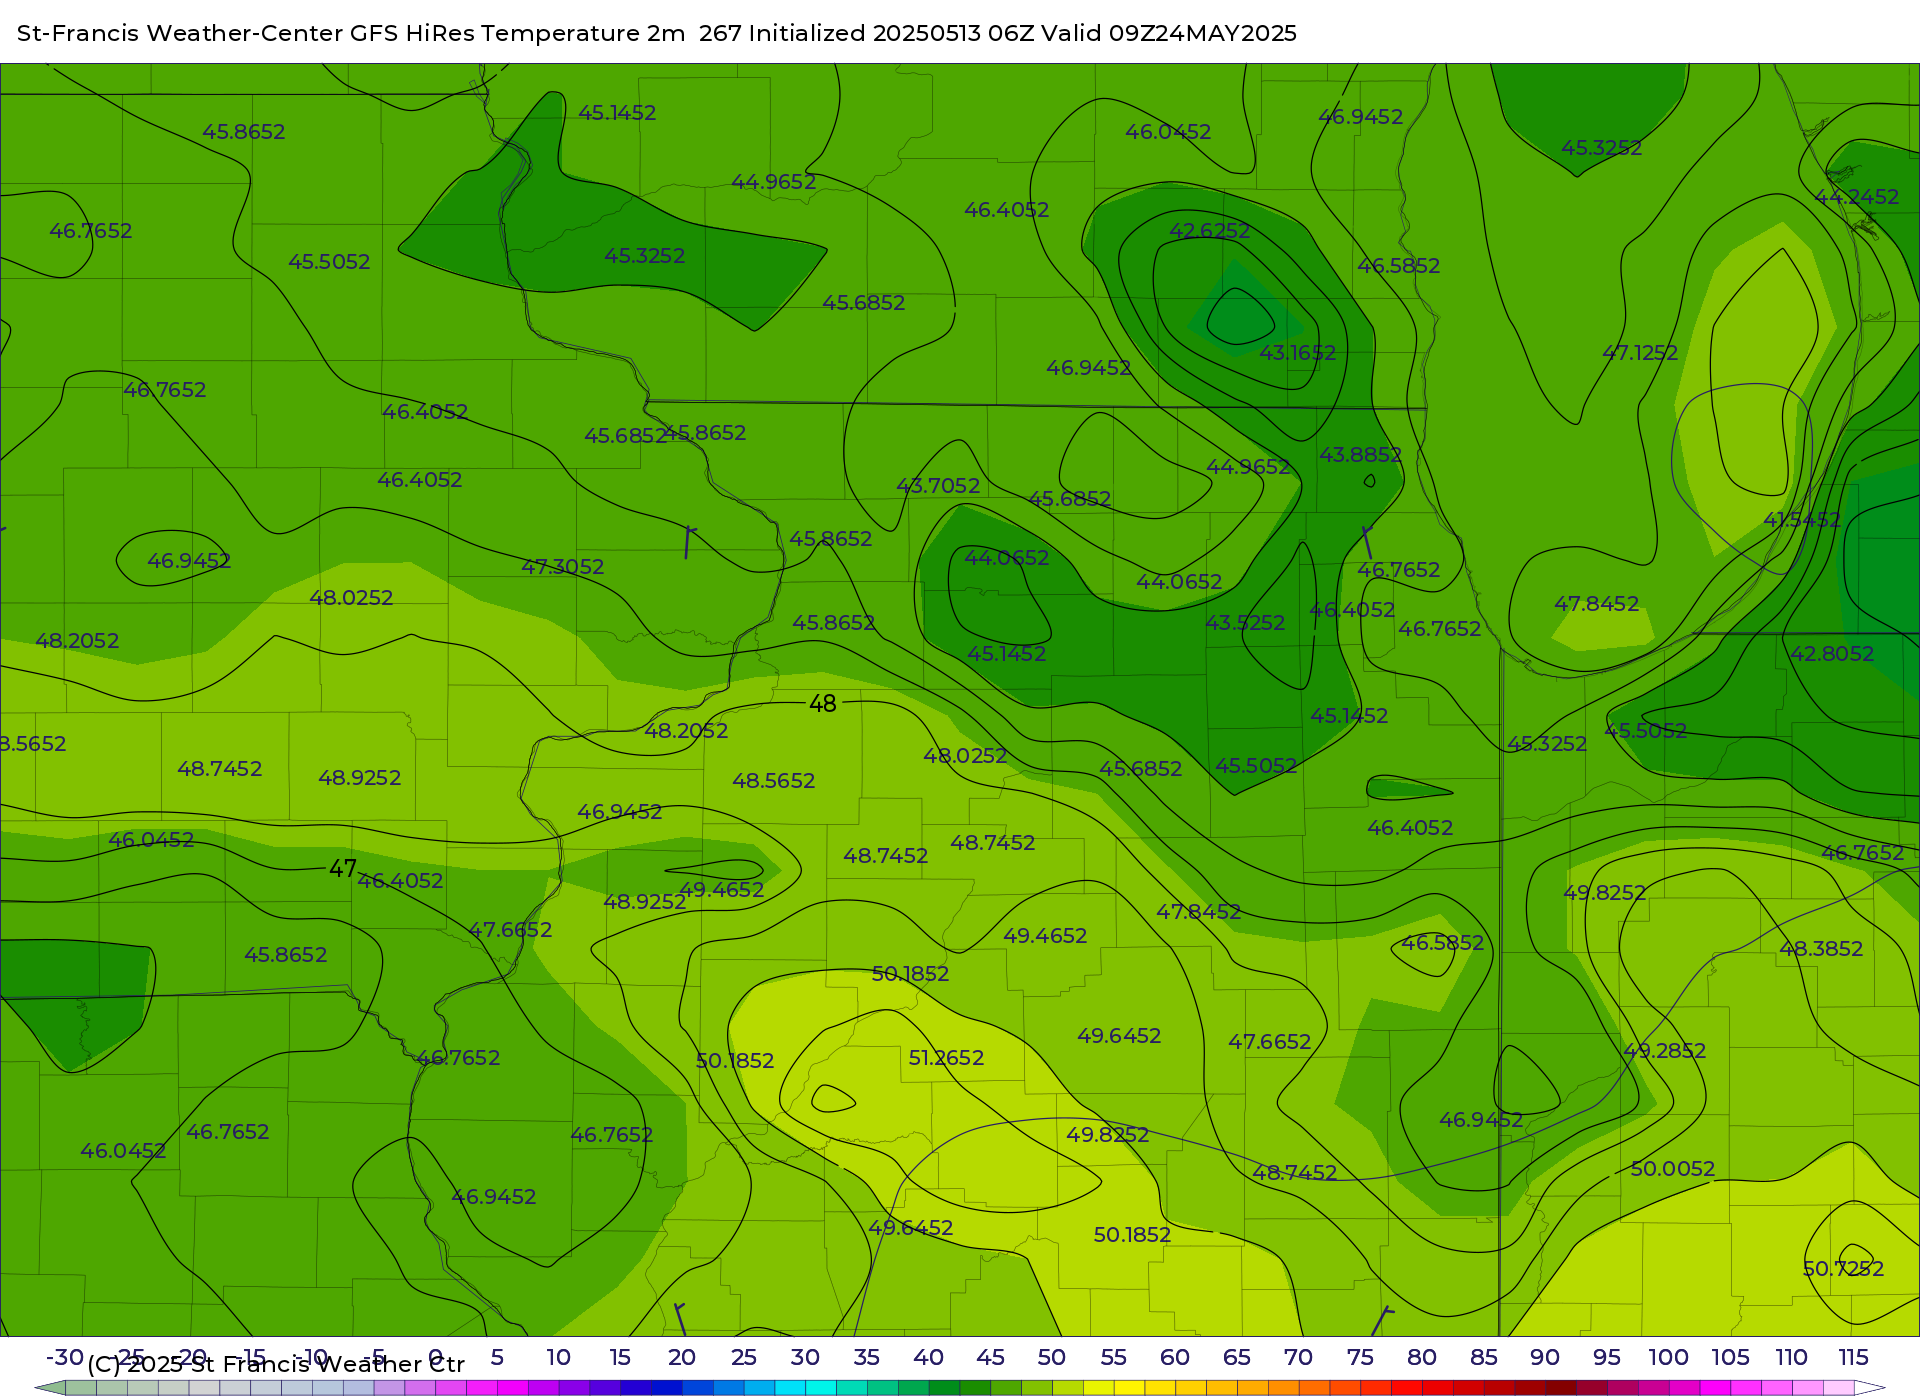The height and width of the screenshot is (1400, 1920).
Task: Click the 80 label on the color scale
Action: point(1421,1357)
